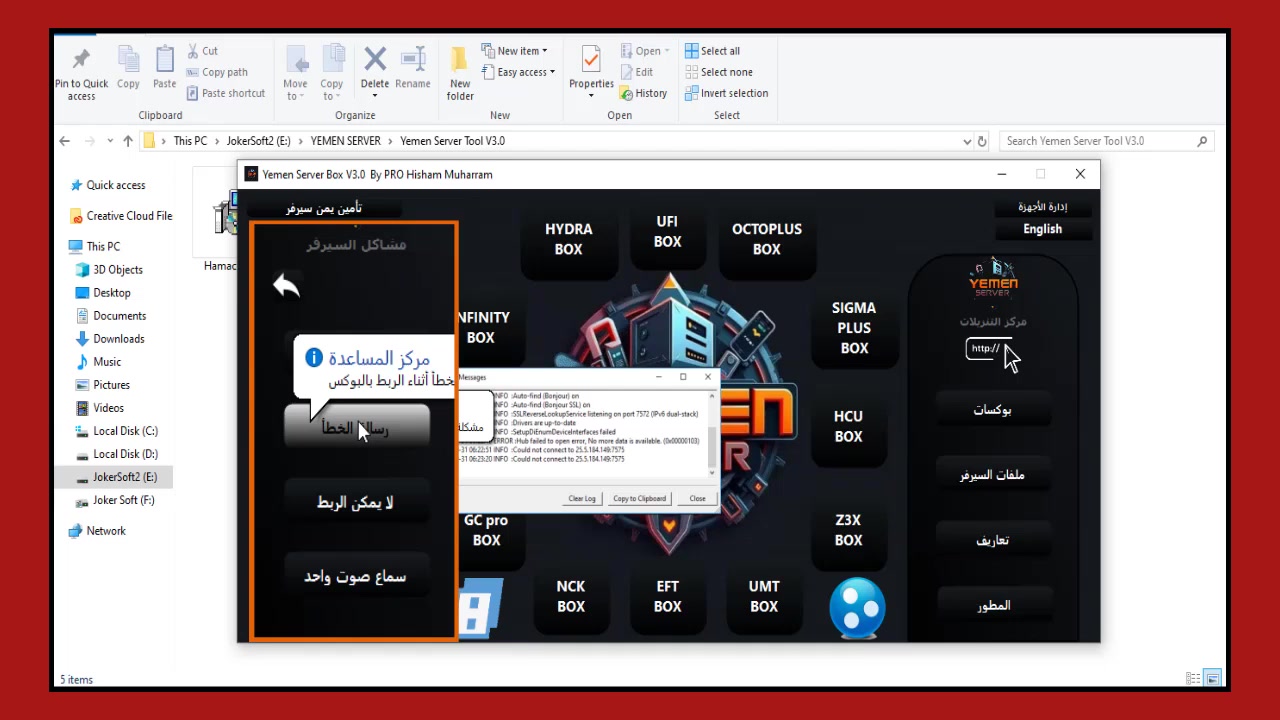Image resolution: width=1280 pixels, height=720 pixels.
Task: Select Local Disk (D:) in the sidebar
Action: pos(117,453)
